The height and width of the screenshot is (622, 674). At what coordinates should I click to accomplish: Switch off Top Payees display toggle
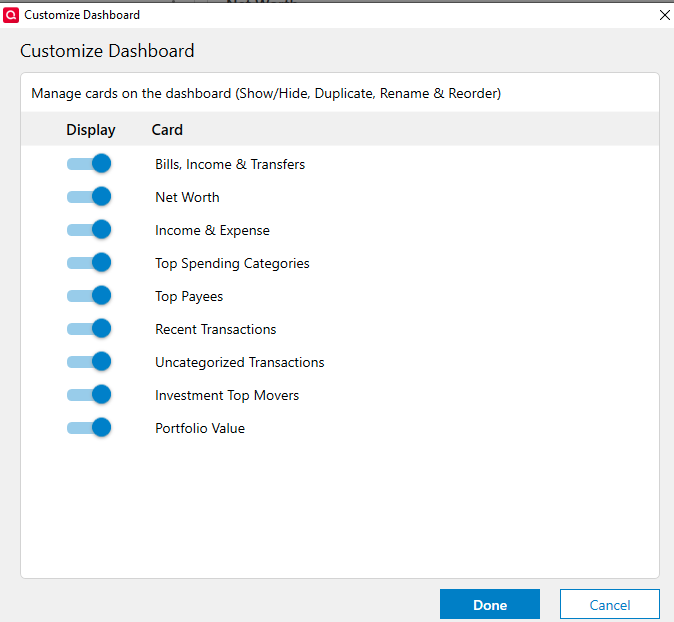tap(89, 296)
